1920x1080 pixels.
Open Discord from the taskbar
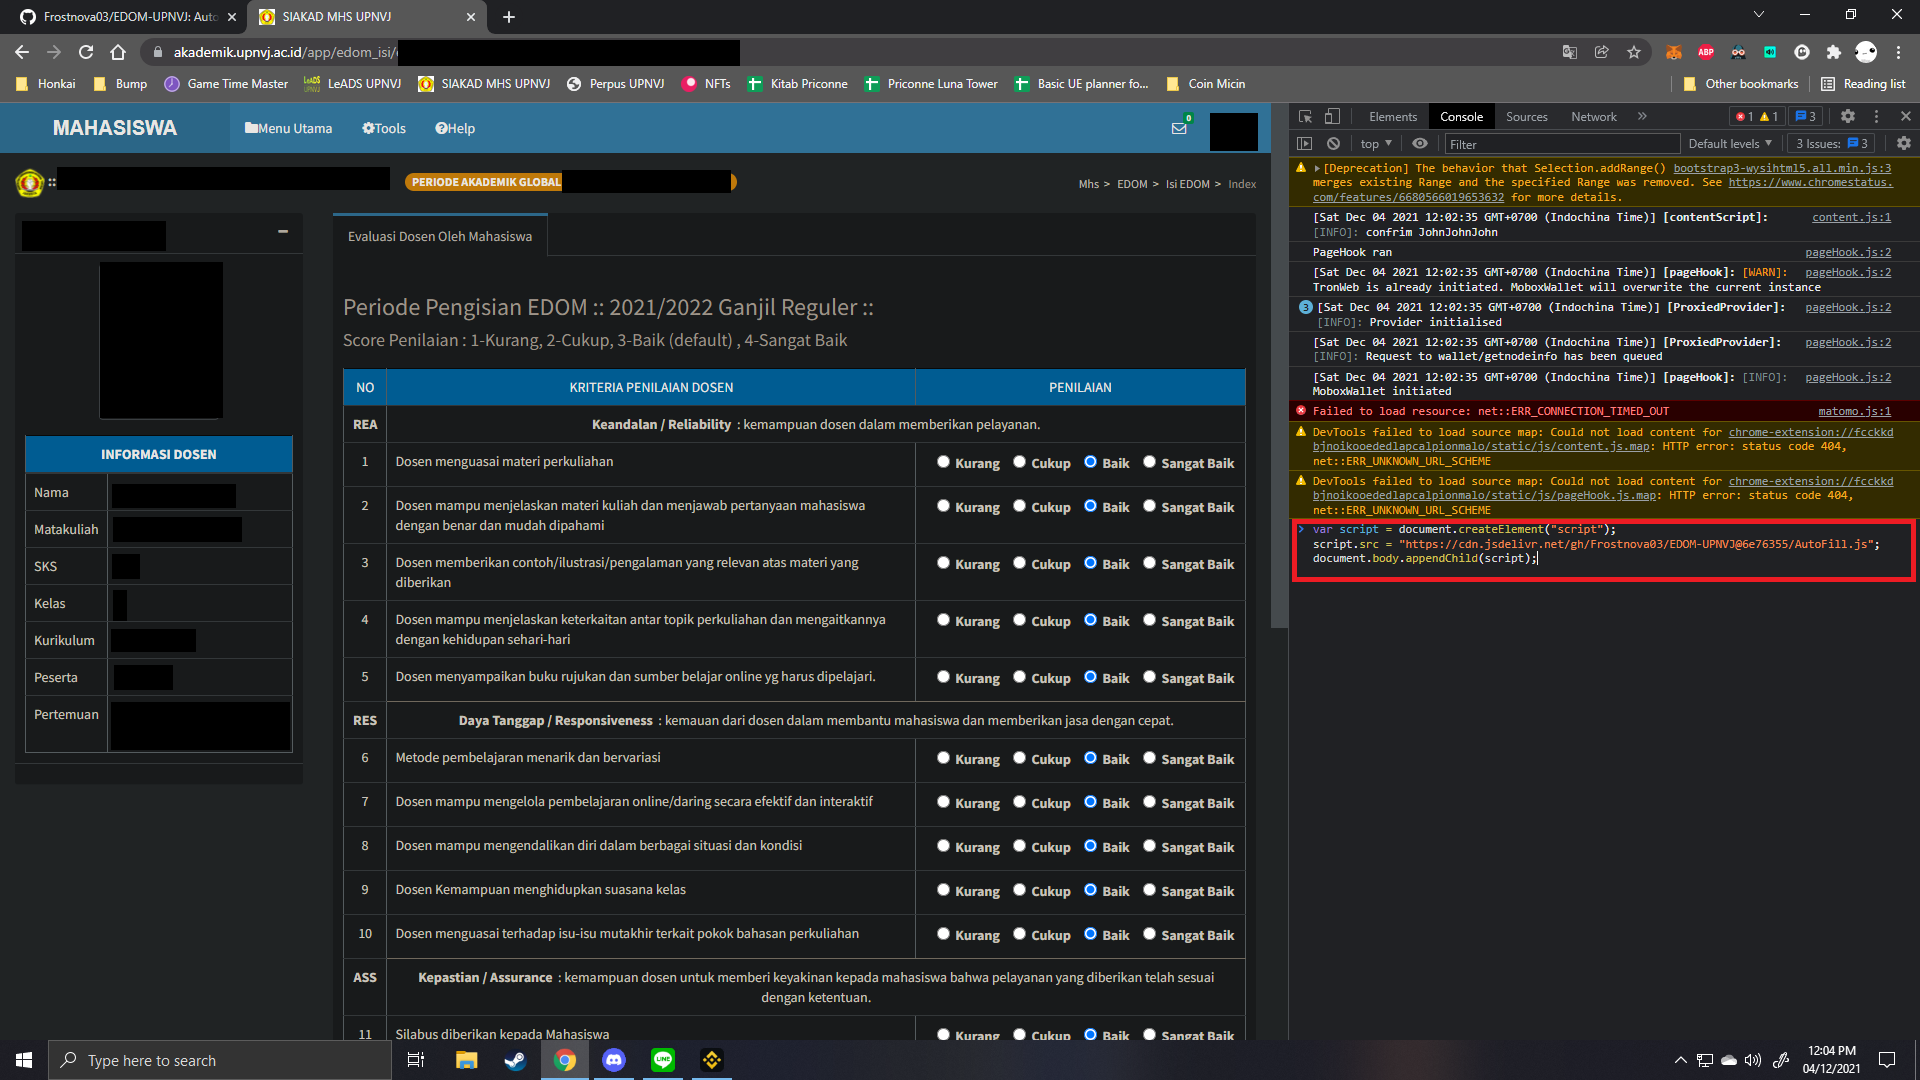(613, 1060)
